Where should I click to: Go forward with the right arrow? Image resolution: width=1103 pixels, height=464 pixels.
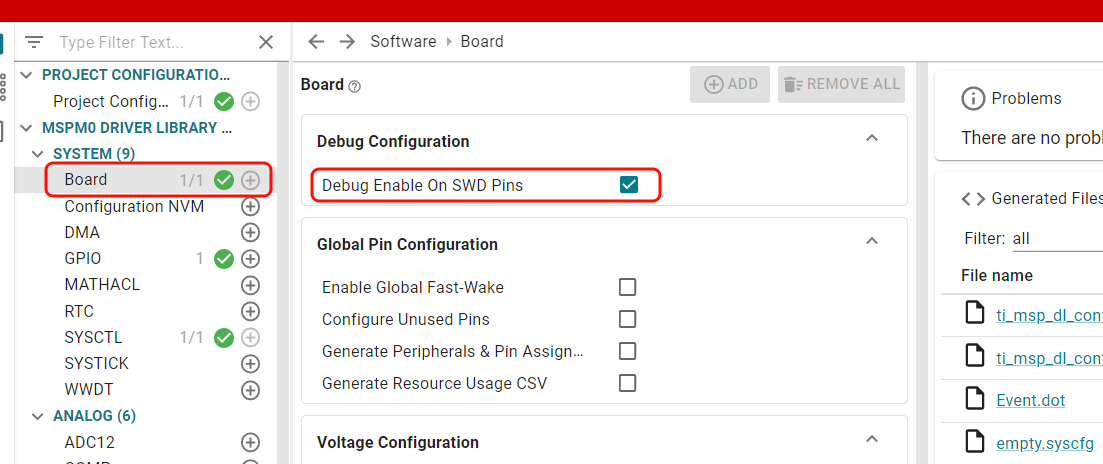click(348, 41)
